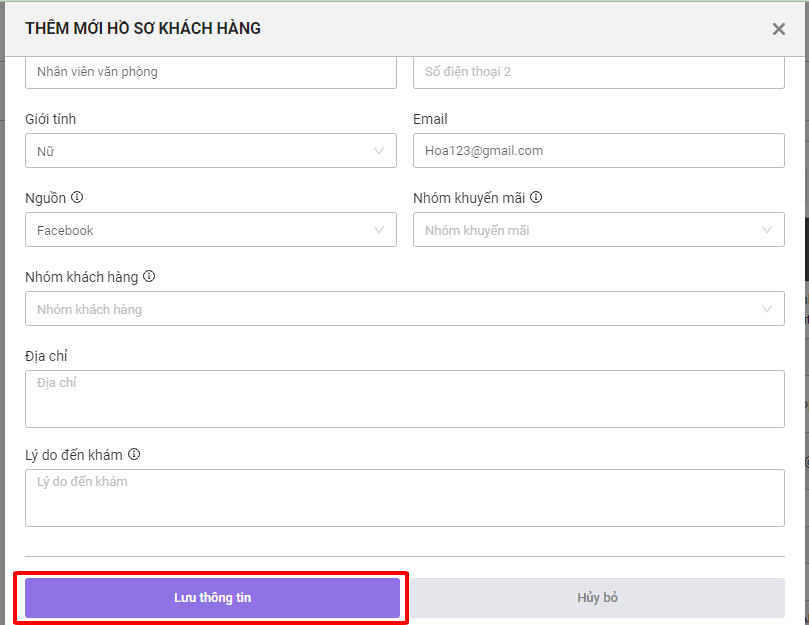Cancel with the Hủy bỏ button
This screenshot has width=809, height=625.
click(x=597, y=598)
